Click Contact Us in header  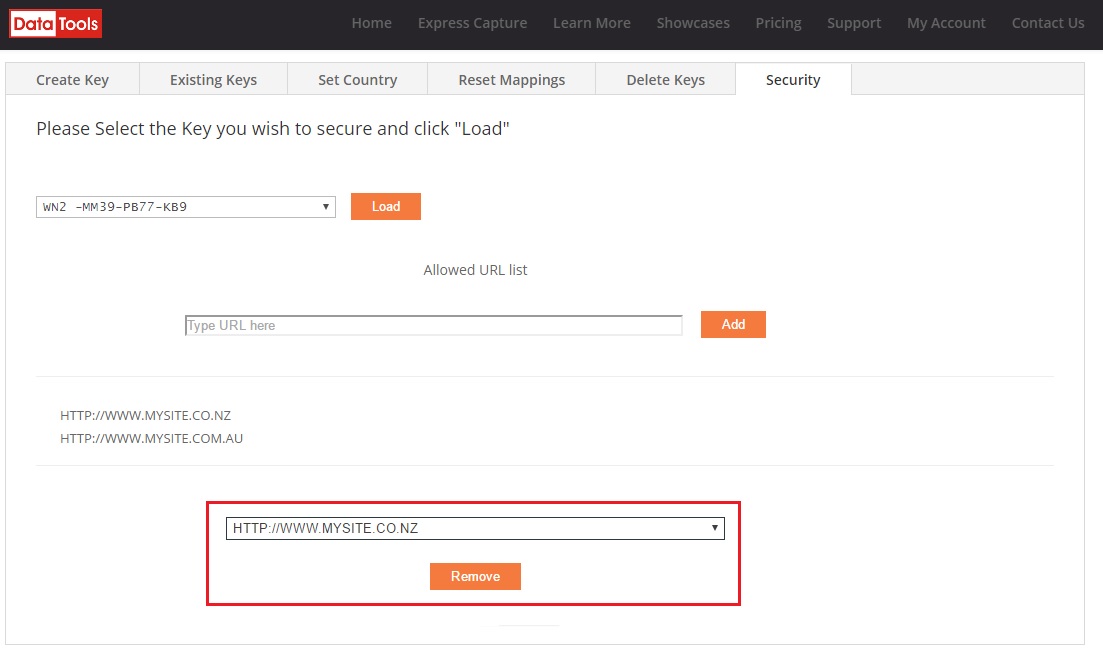pyautogui.click(x=1047, y=23)
